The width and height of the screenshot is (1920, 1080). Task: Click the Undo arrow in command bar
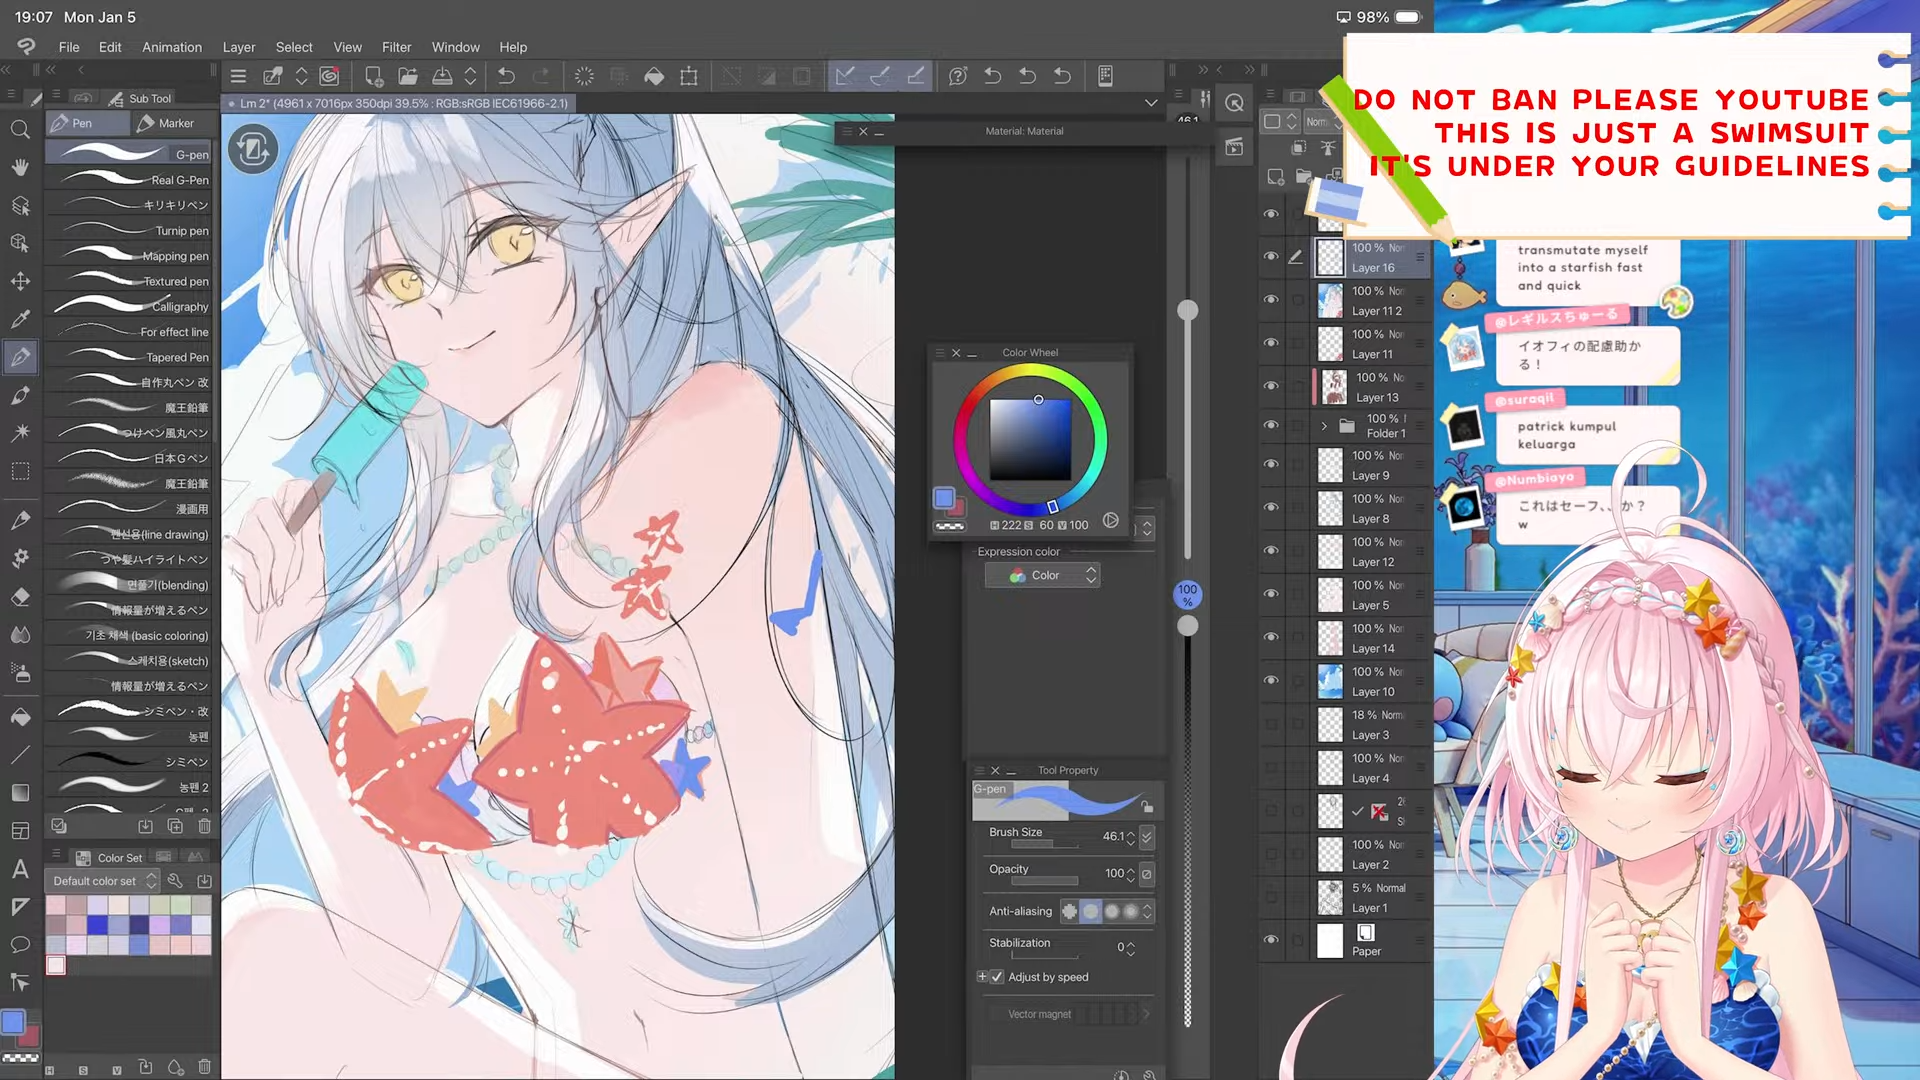(x=506, y=76)
